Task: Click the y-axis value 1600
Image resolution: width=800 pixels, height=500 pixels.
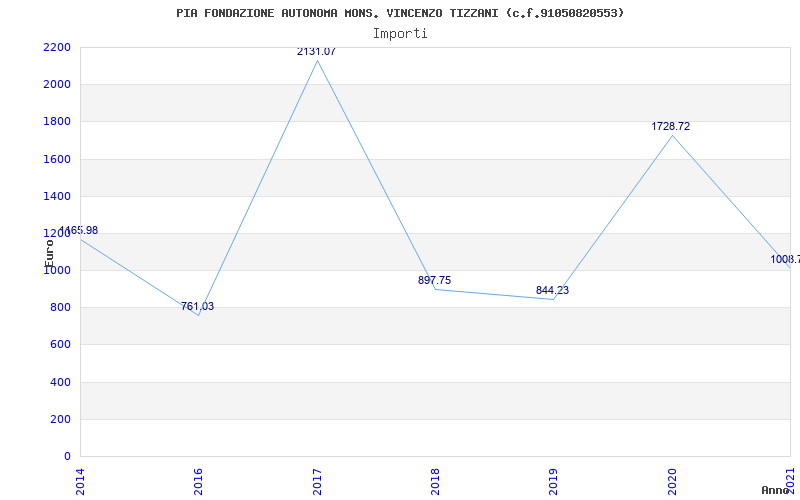Action: tap(57, 159)
